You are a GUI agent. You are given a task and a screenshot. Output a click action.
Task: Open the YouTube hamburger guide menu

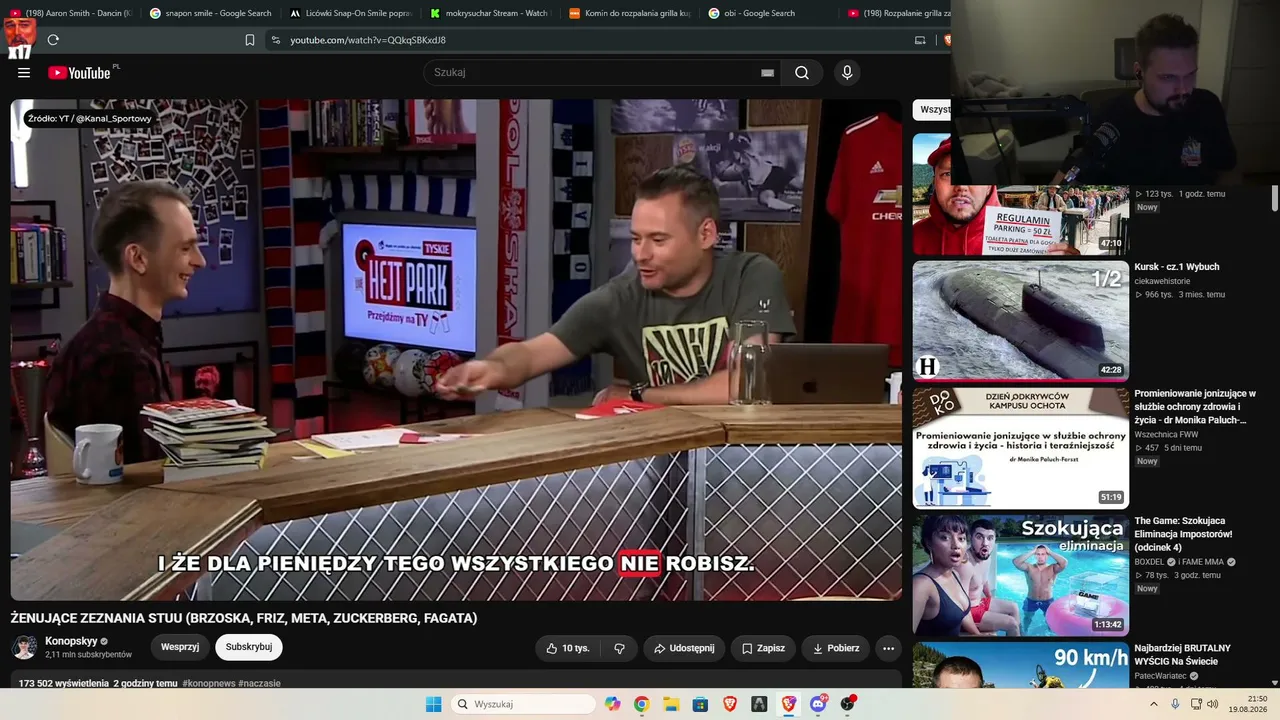click(x=24, y=72)
